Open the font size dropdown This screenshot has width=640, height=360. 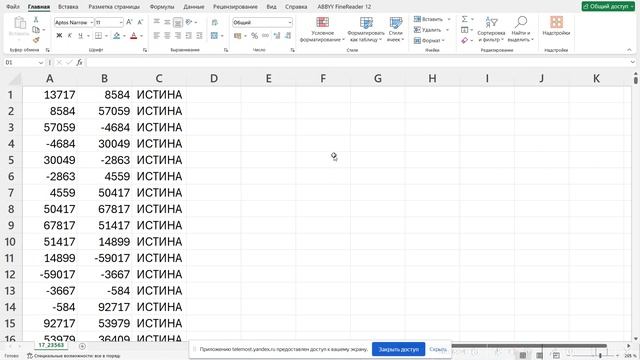pyautogui.click(x=121, y=22)
